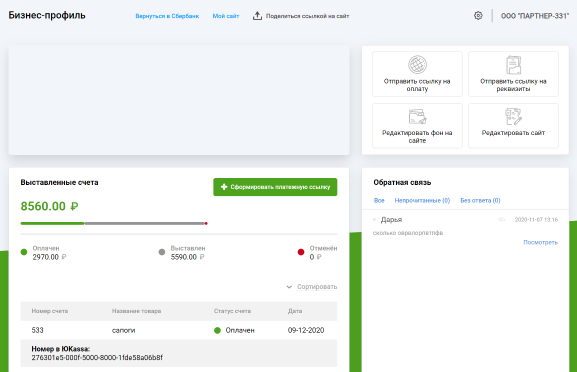Click the plus icon on green payment button
Viewport: 577px width, 372px height.
coord(224,187)
